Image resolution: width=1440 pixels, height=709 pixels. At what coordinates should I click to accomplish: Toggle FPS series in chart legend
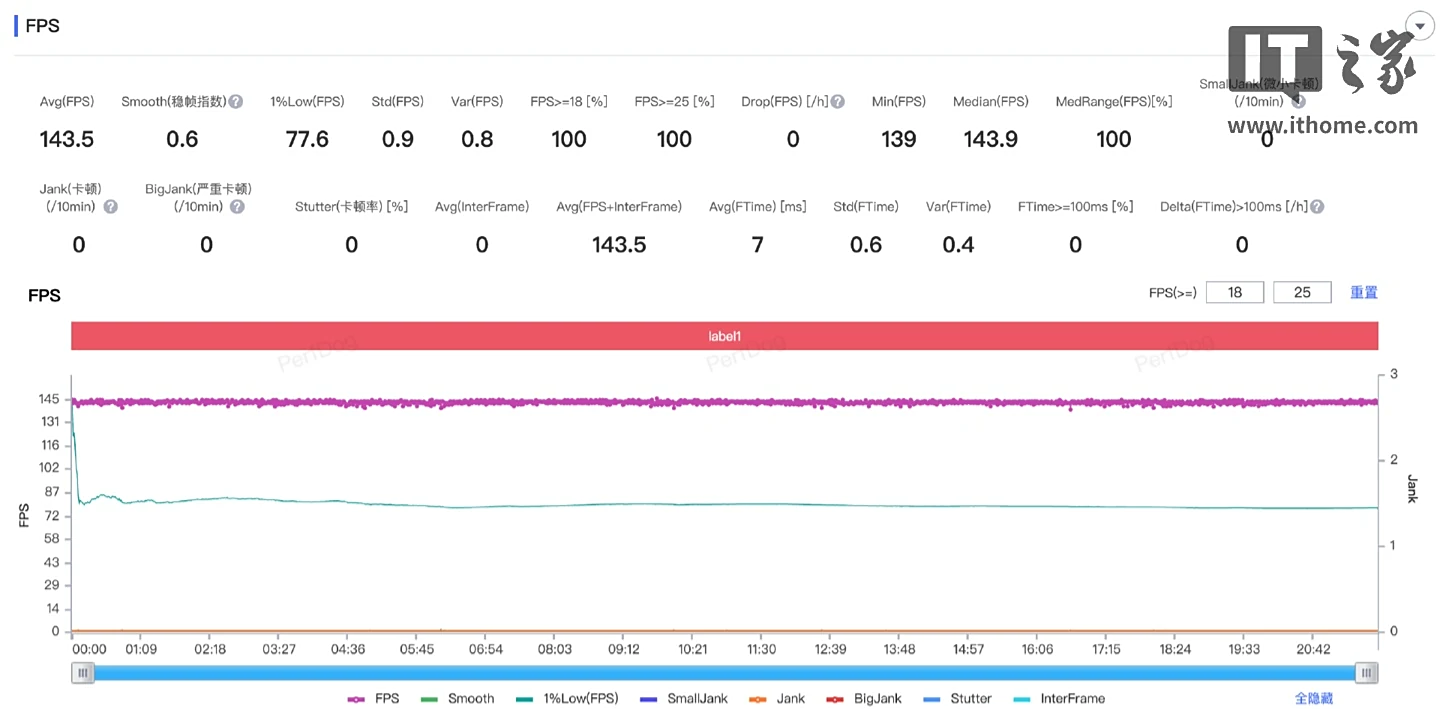[374, 699]
